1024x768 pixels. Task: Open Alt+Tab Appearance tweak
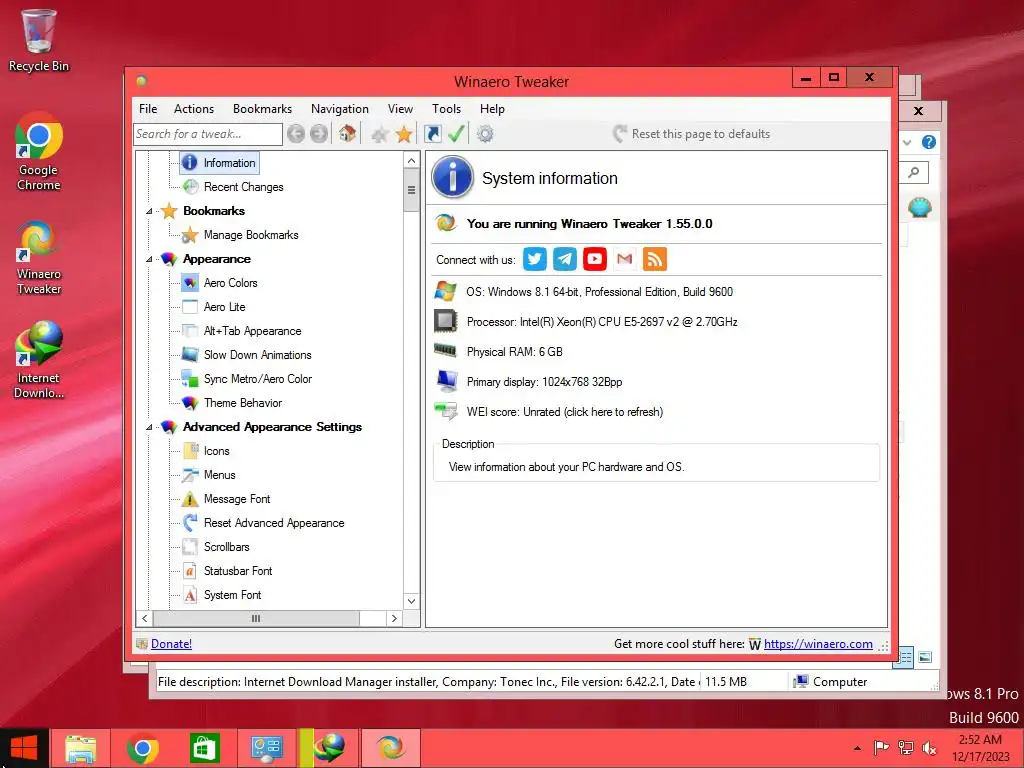[253, 331]
